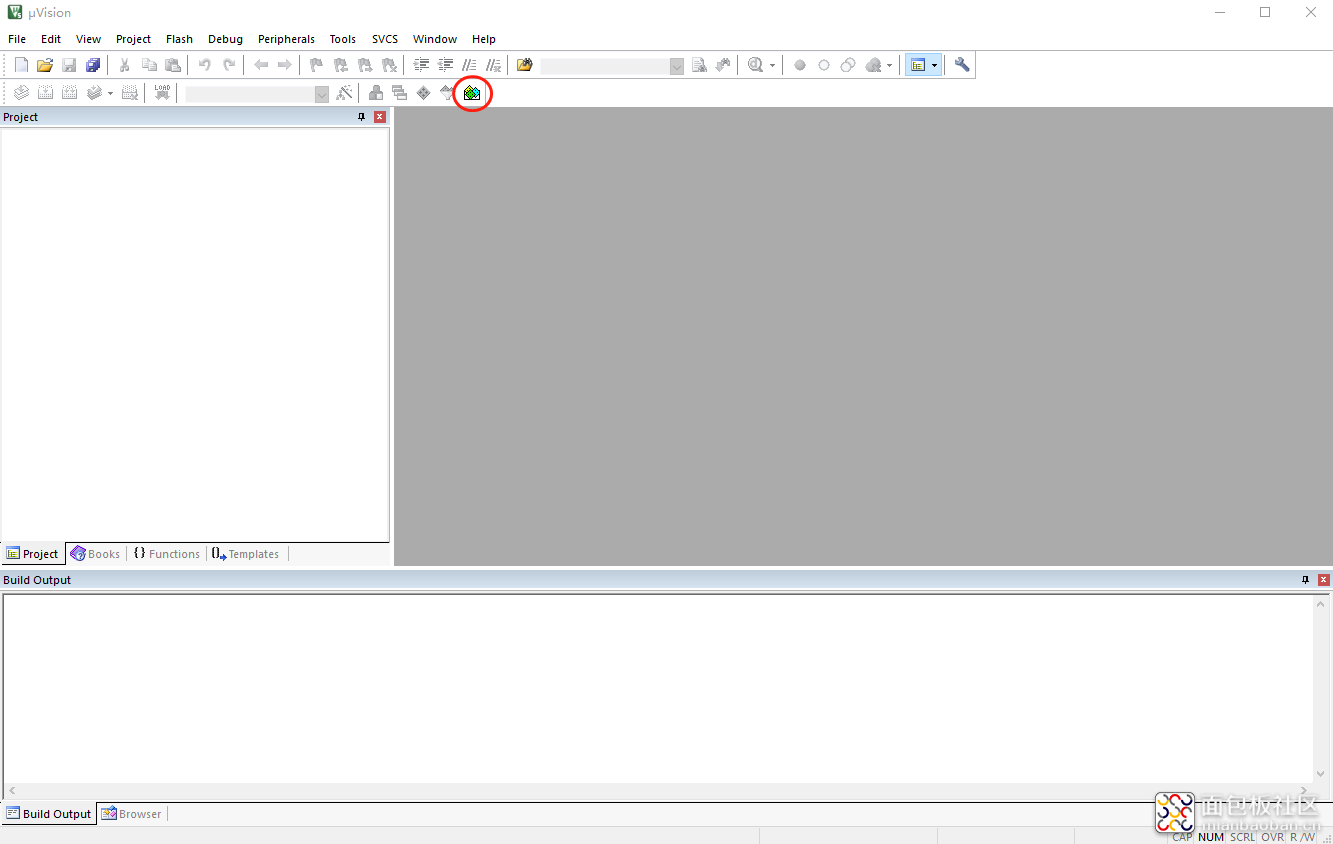Open Find in Files folder-binoculars icon
This screenshot has height=844, width=1333.
coord(525,65)
